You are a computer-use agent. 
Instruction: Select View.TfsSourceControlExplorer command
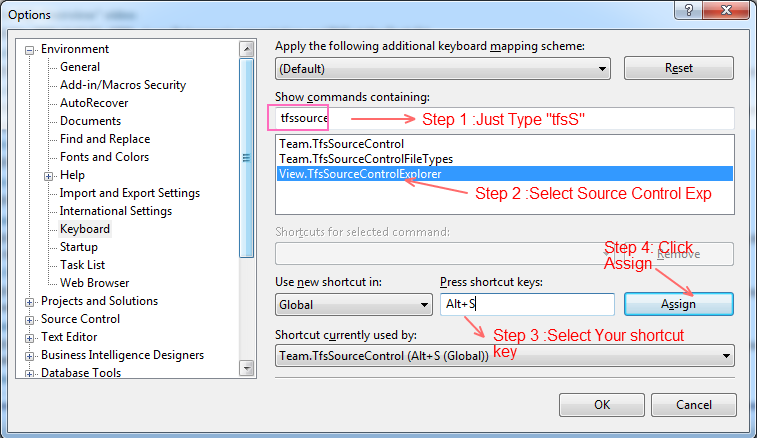[x=360, y=173]
